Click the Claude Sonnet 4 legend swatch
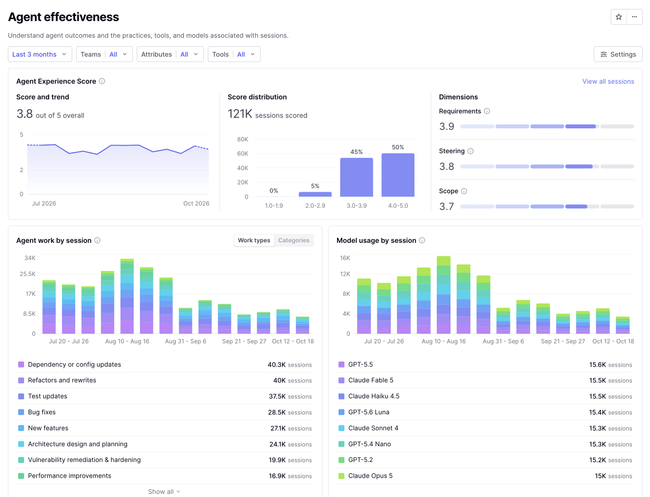The height and width of the screenshot is (497, 650). tap(342, 428)
